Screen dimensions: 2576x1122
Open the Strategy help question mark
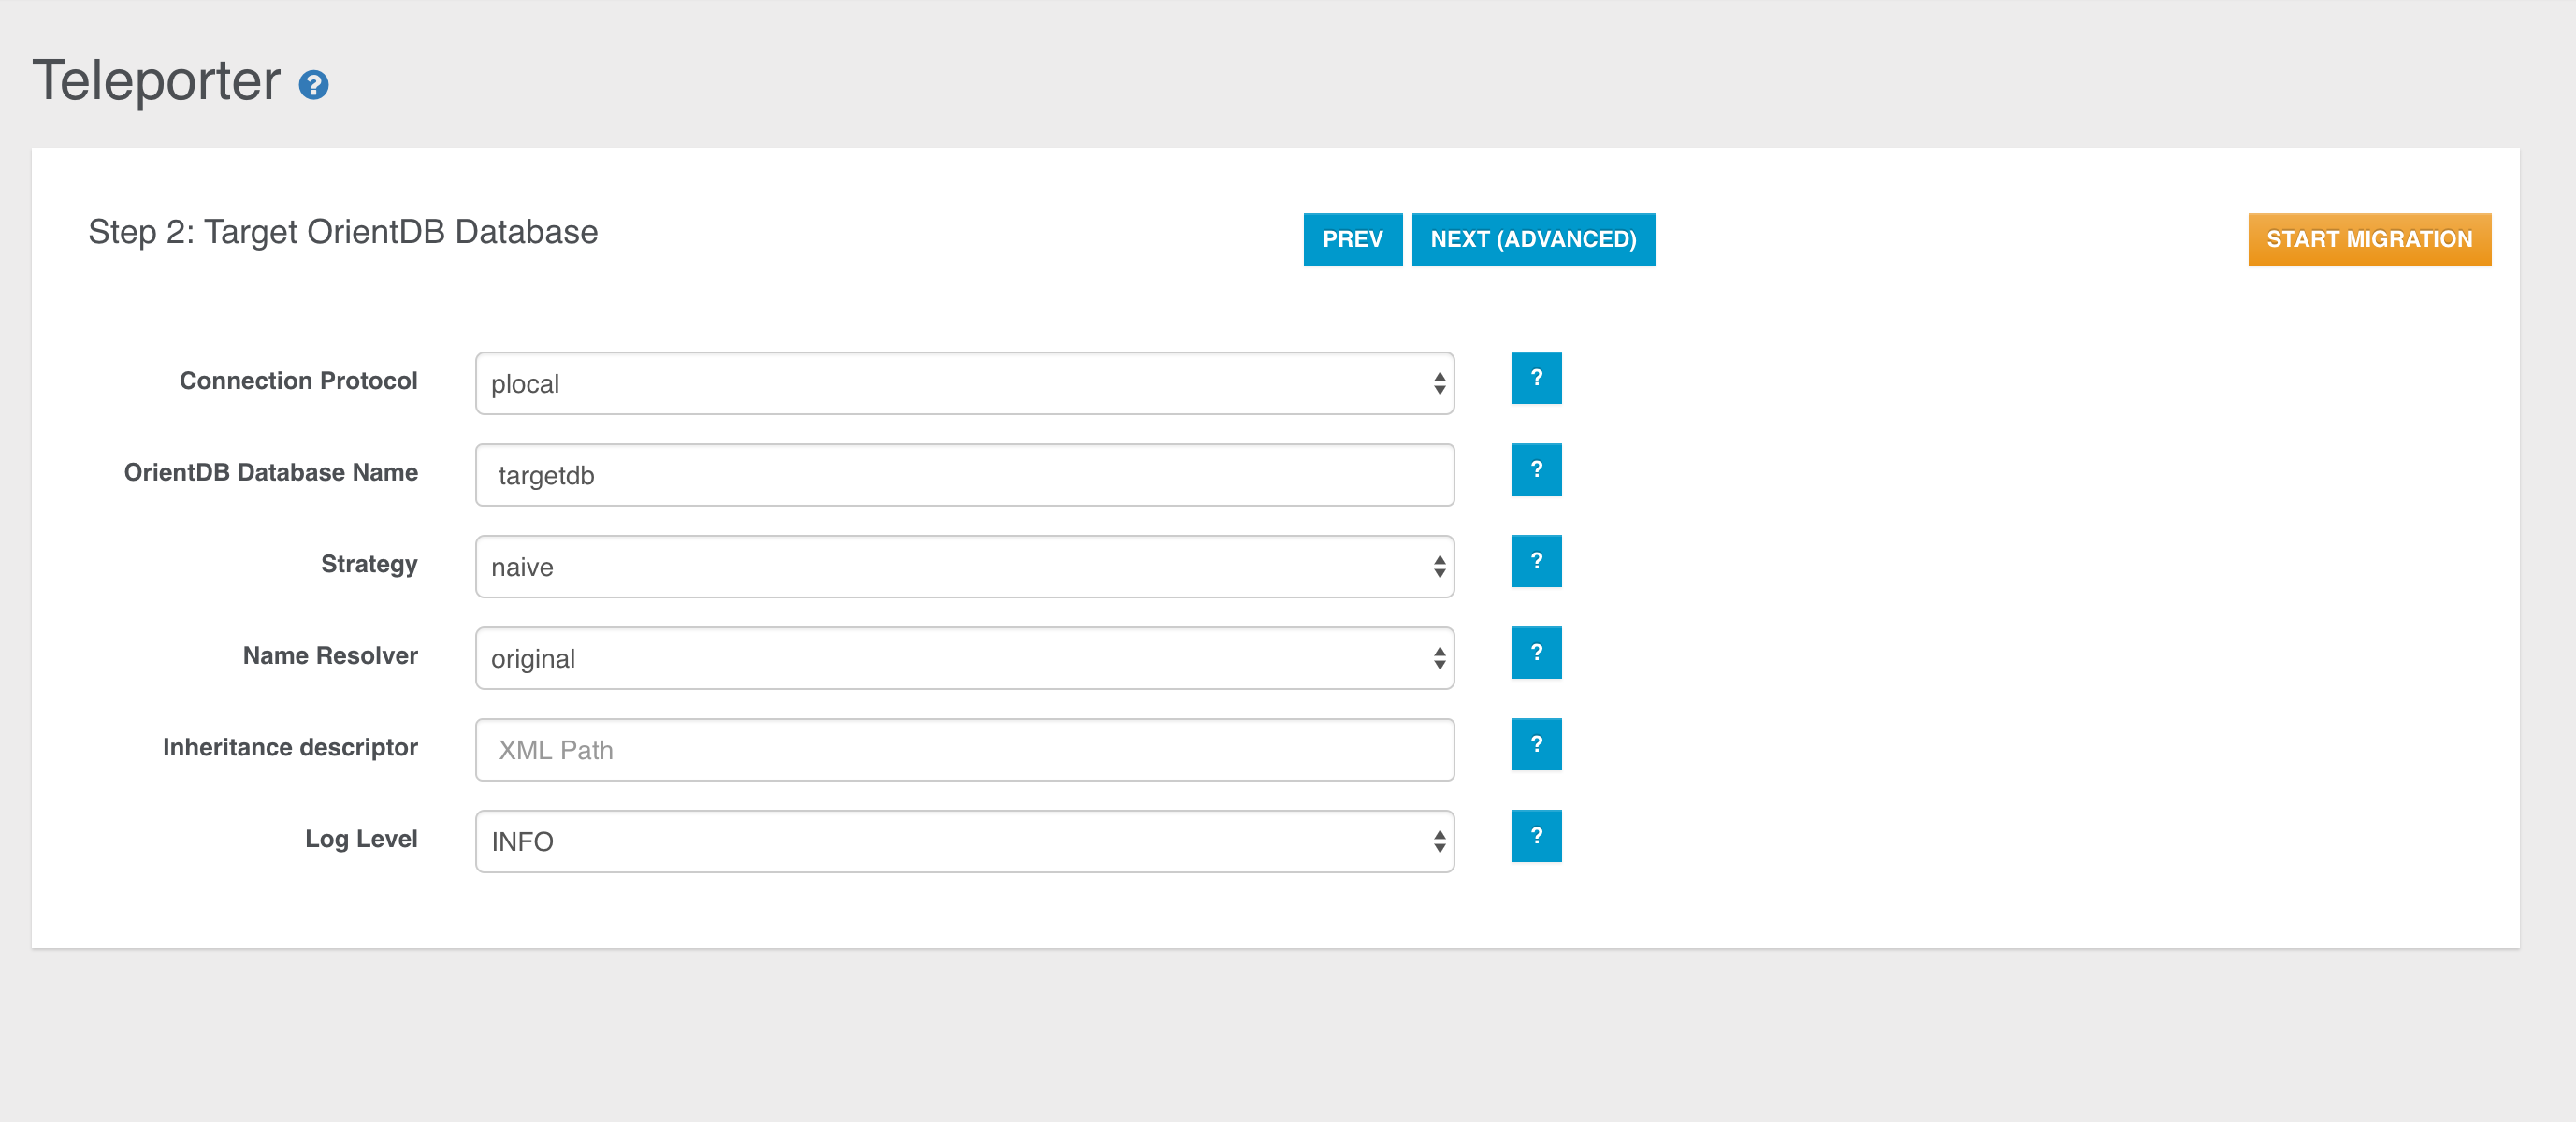pyautogui.click(x=1535, y=561)
